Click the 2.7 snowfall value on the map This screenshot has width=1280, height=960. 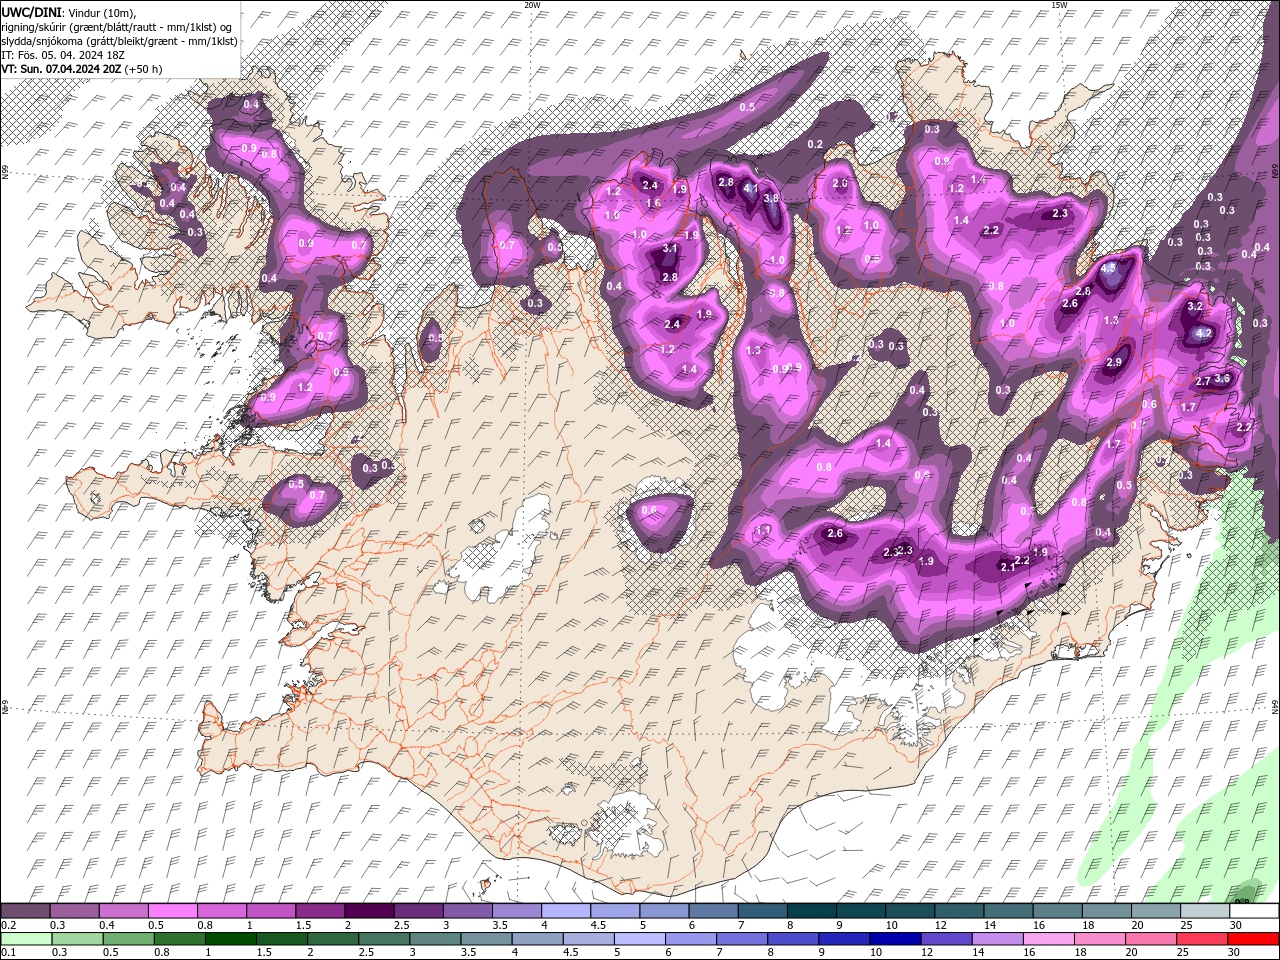(x=1203, y=381)
